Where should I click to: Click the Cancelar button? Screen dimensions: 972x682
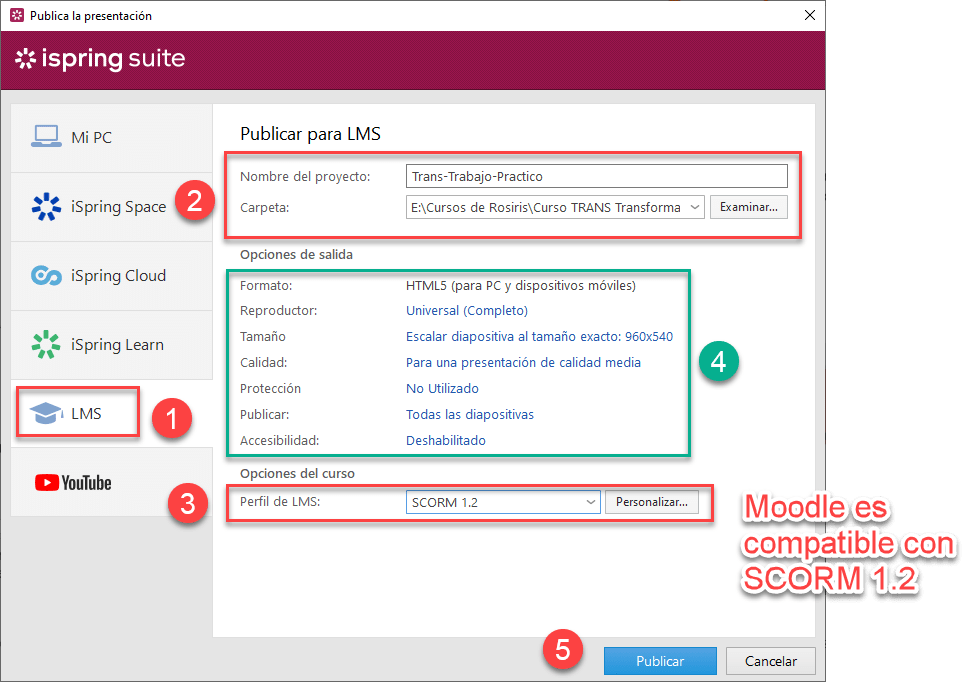[771, 661]
